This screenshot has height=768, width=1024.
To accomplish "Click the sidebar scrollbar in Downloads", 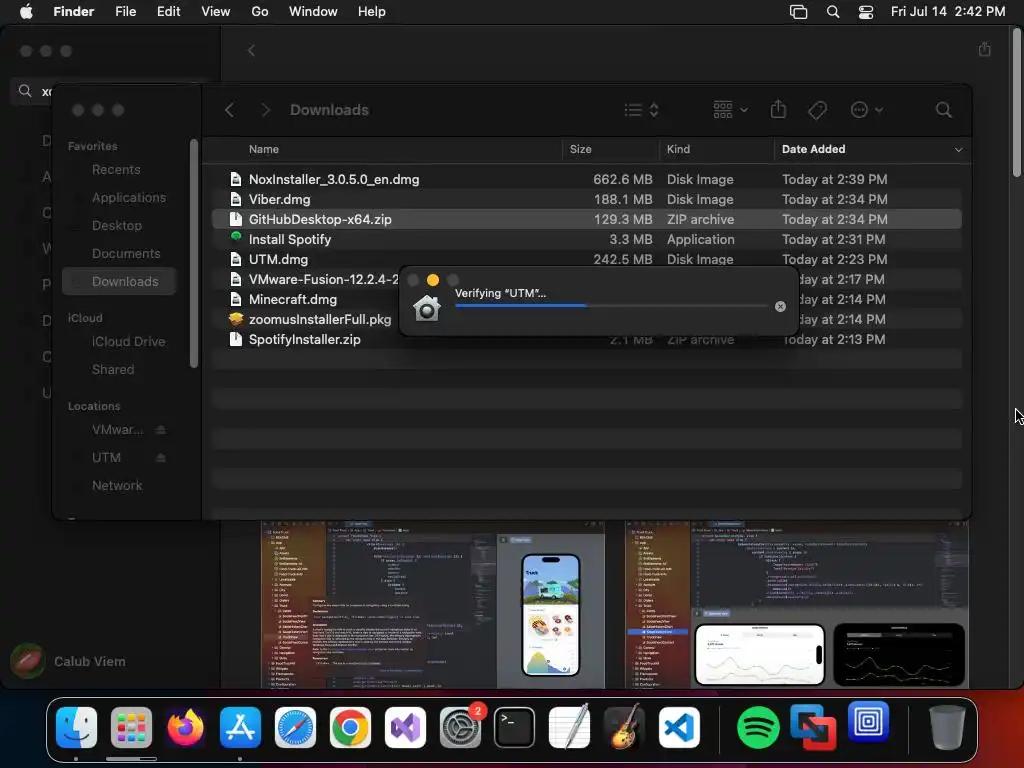I will click(194, 253).
